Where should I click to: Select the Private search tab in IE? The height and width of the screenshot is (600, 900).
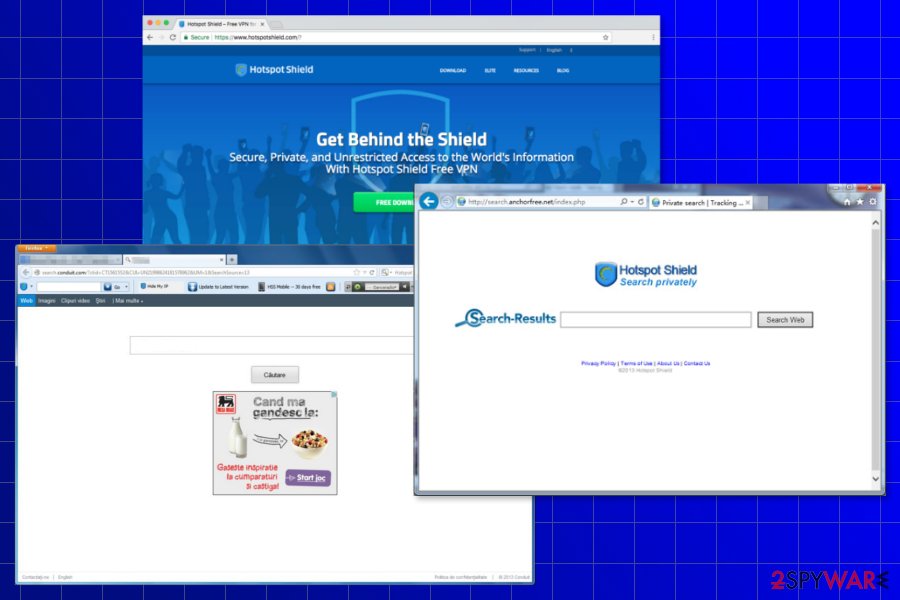[701, 203]
